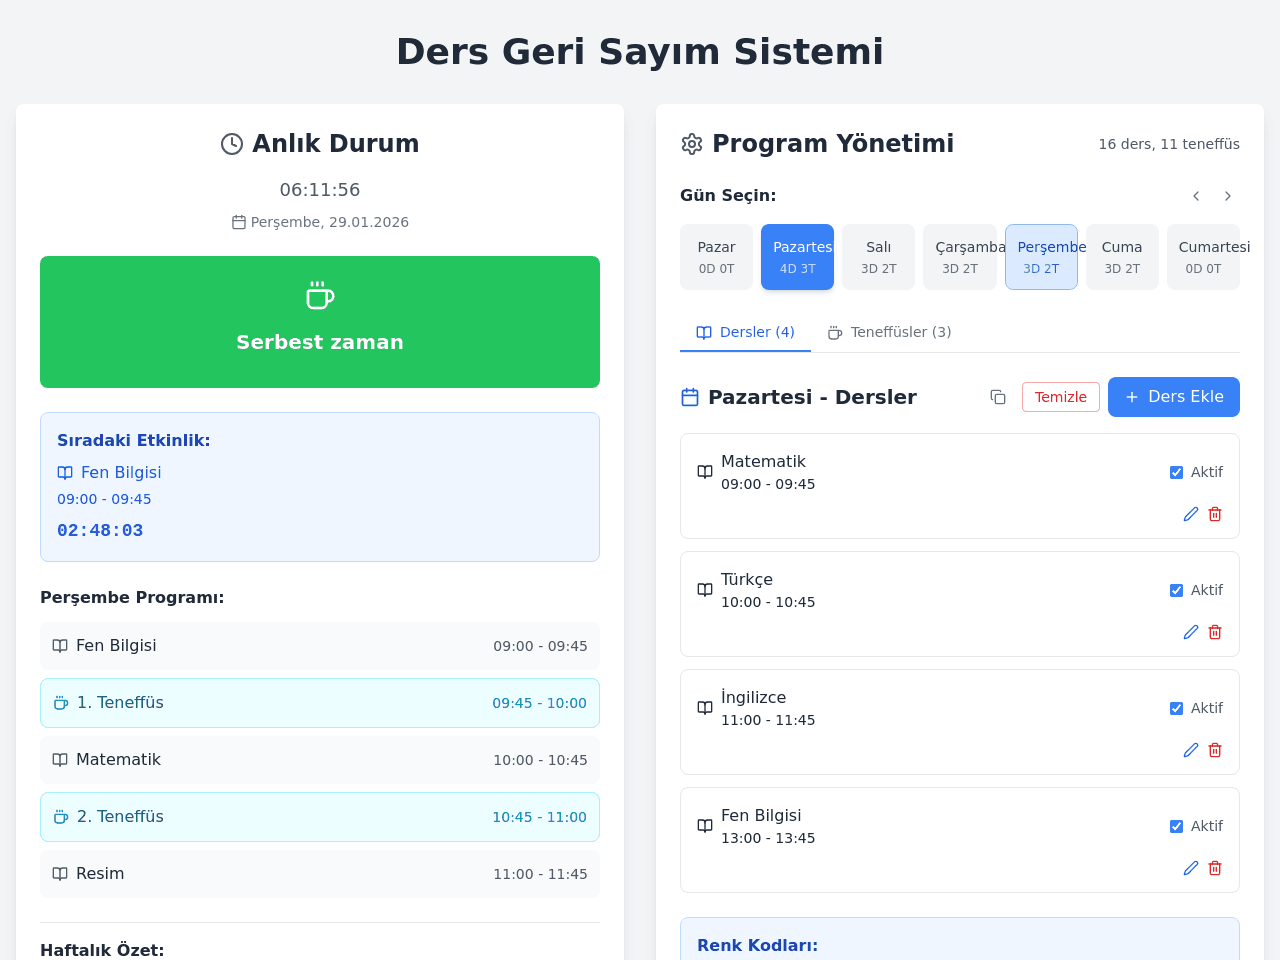Open the Teneffüsler (3) tab
Image resolution: width=1280 pixels, height=960 pixels.
[889, 332]
